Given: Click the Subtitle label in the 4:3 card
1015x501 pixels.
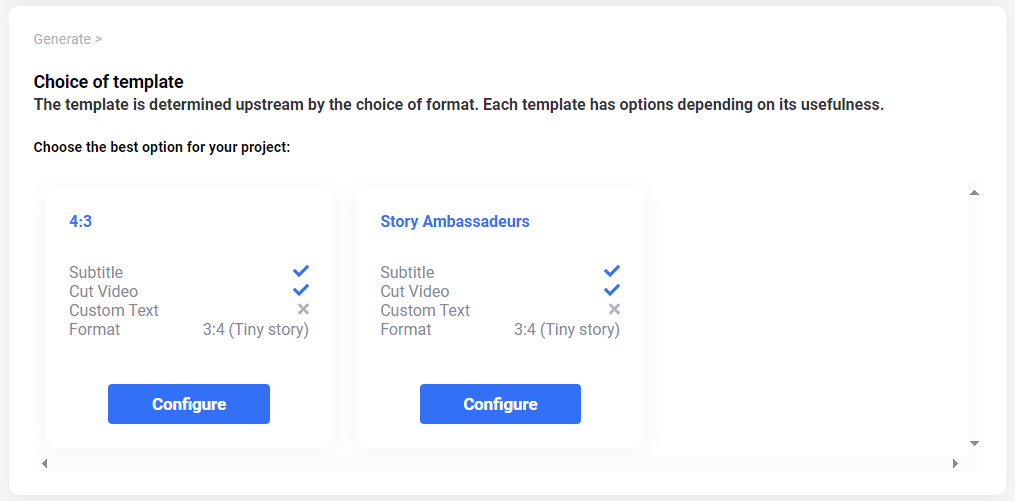Looking at the screenshot, I should [x=96, y=272].
